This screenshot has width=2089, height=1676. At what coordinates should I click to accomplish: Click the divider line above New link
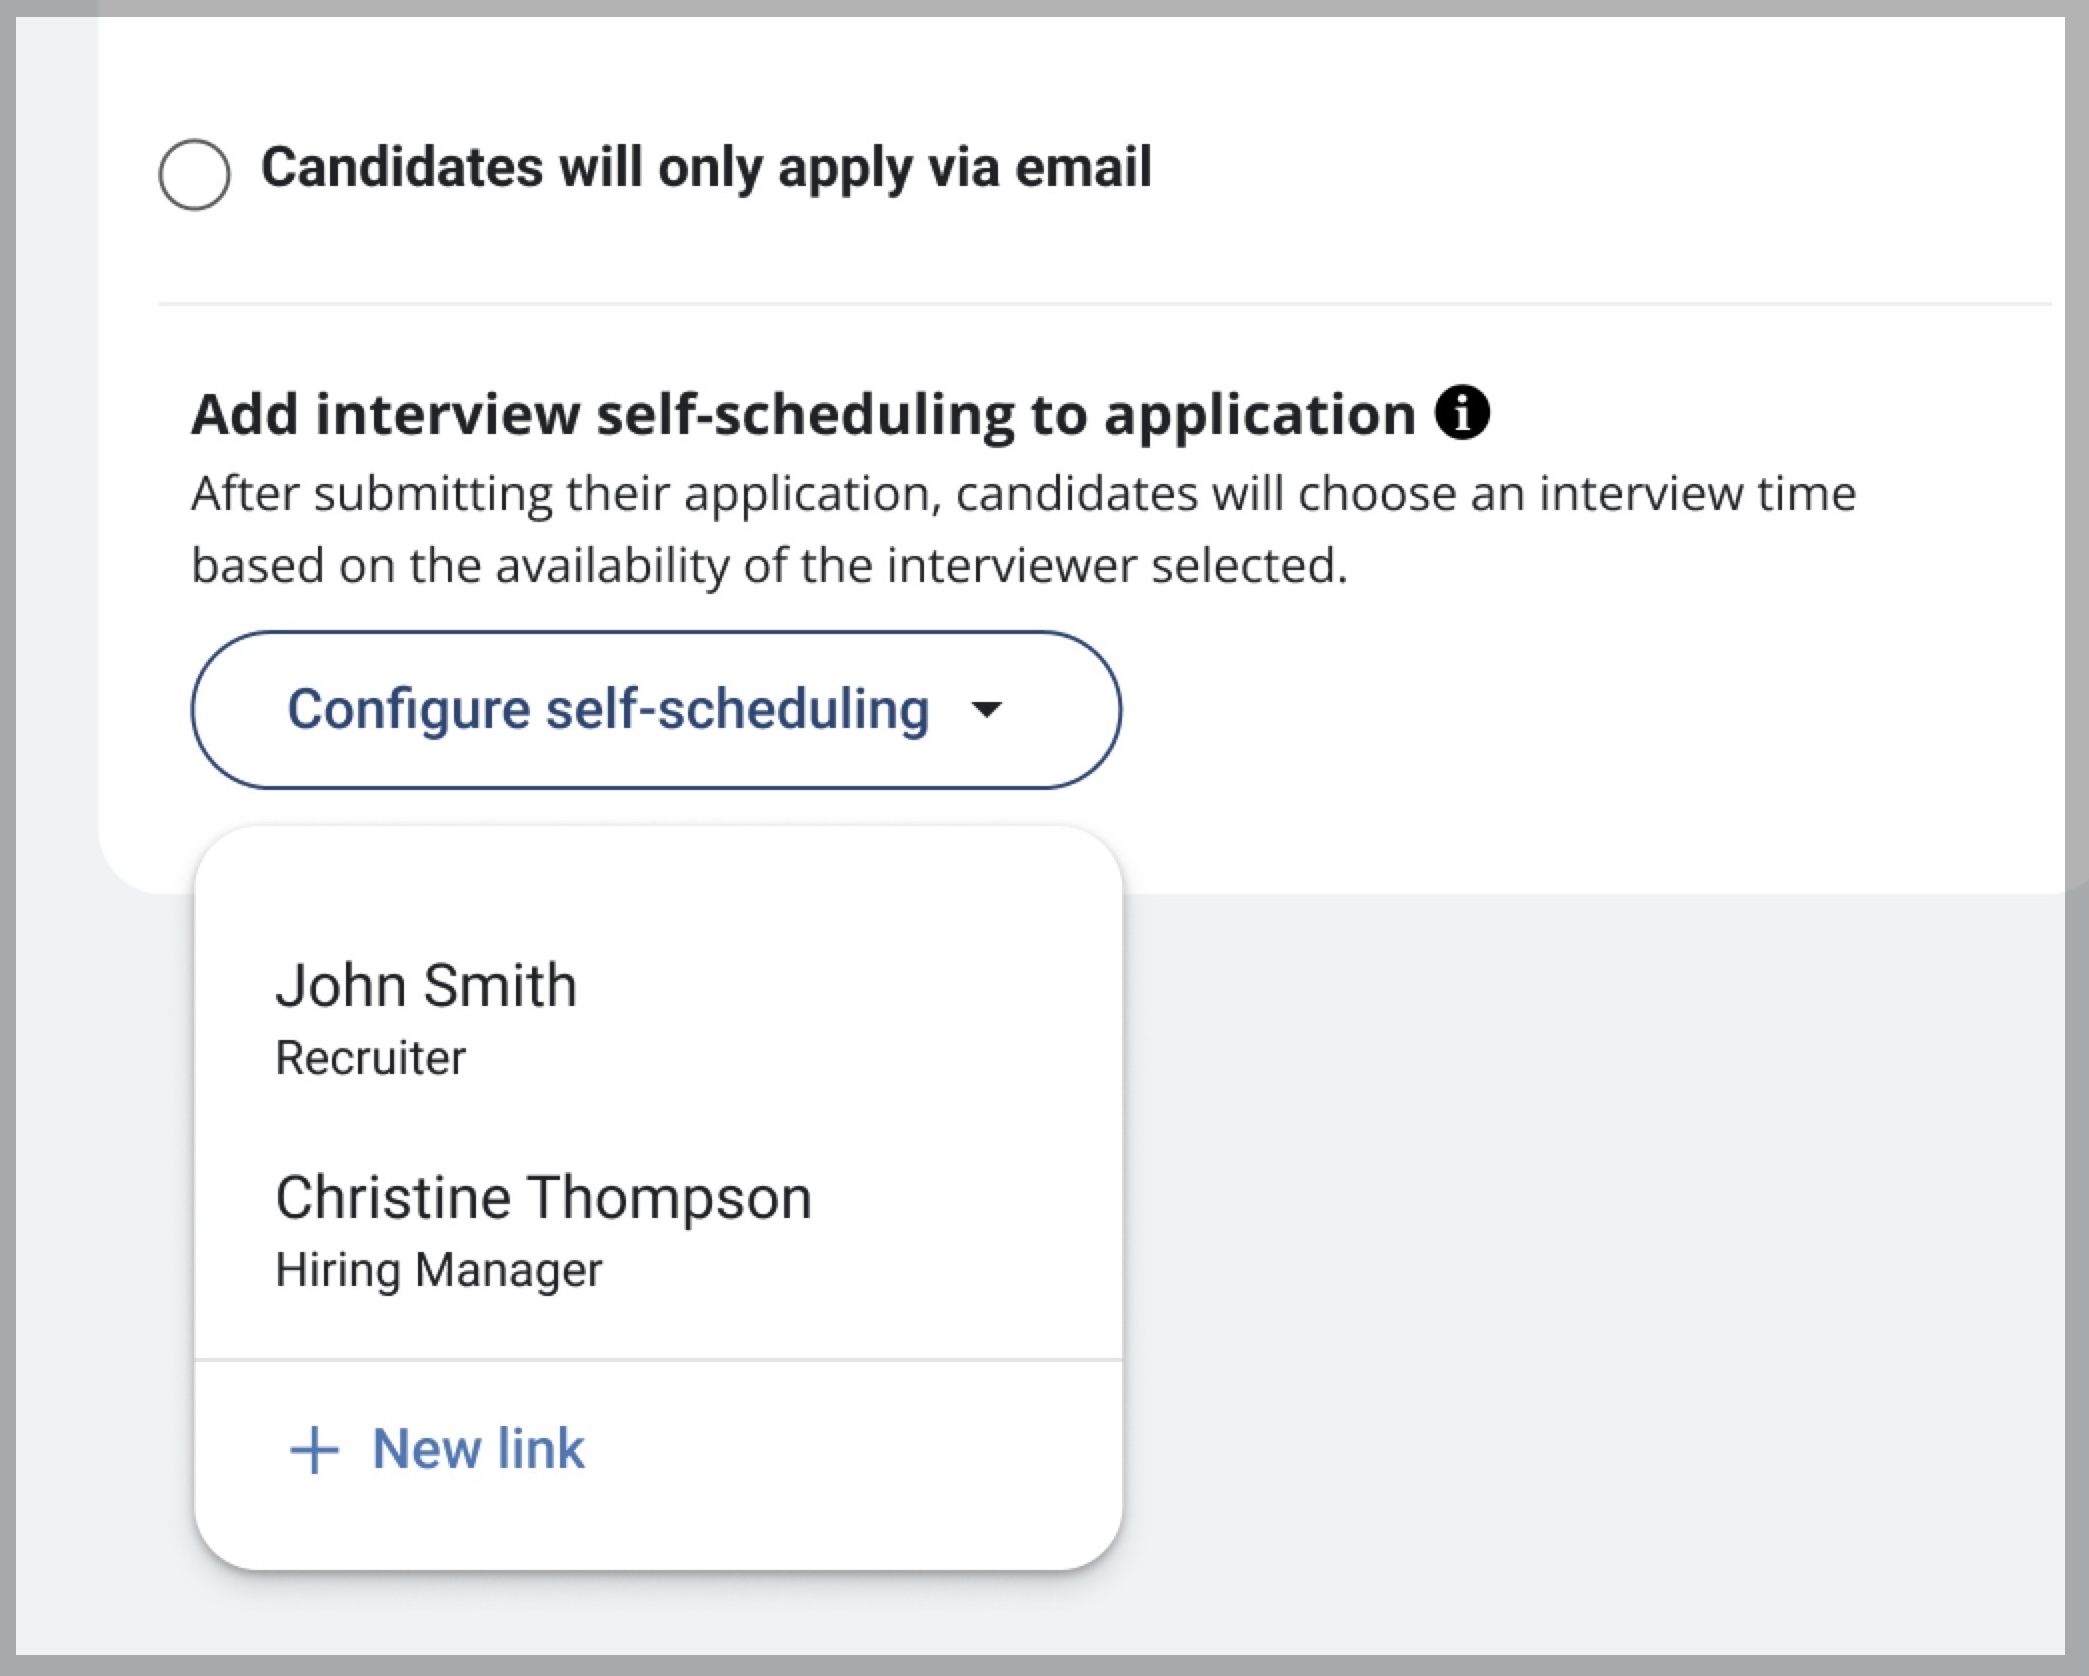coord(658,1360)
